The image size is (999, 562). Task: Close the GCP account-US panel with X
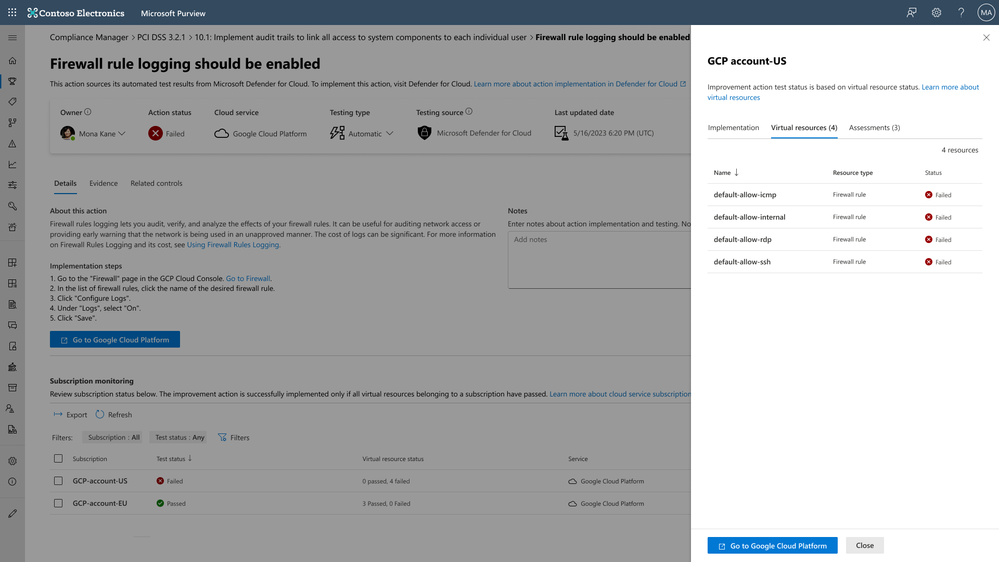point(986,38)
